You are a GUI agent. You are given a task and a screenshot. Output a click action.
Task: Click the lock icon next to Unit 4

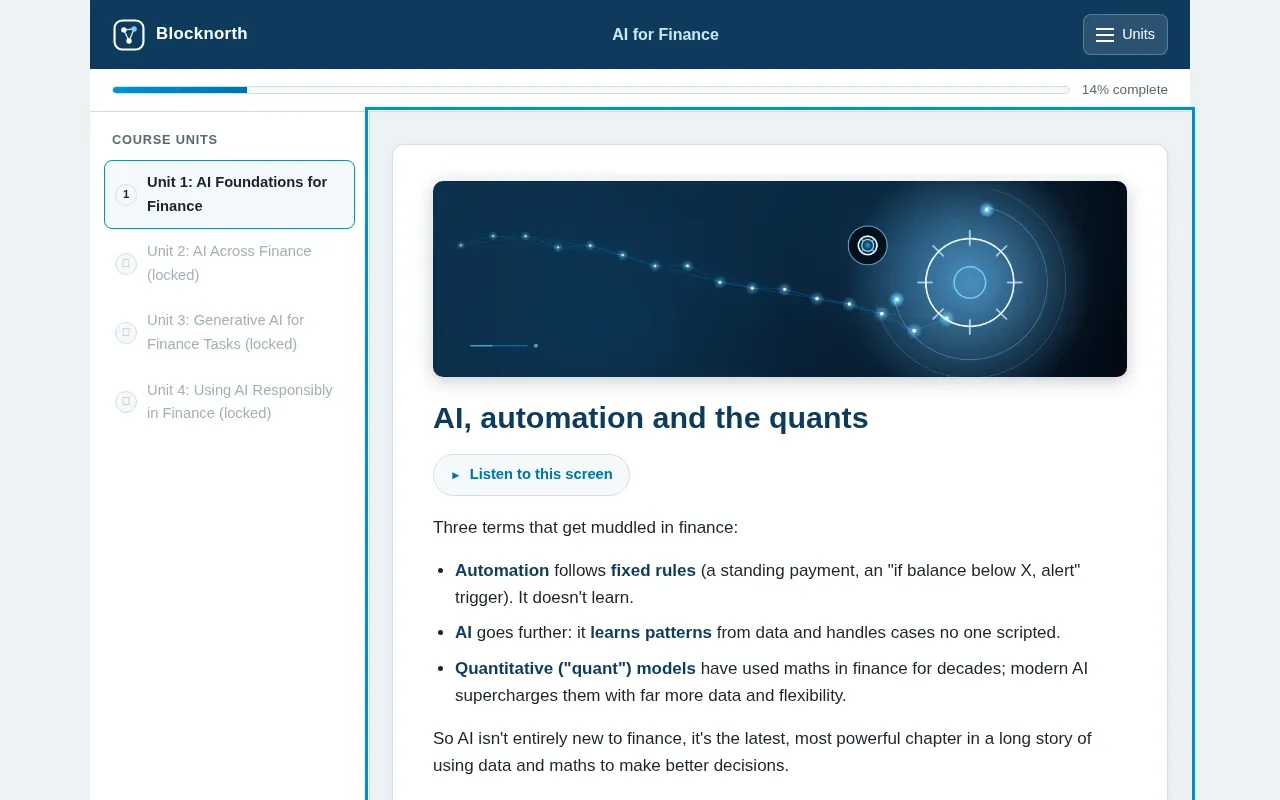[x=126, y=401]
